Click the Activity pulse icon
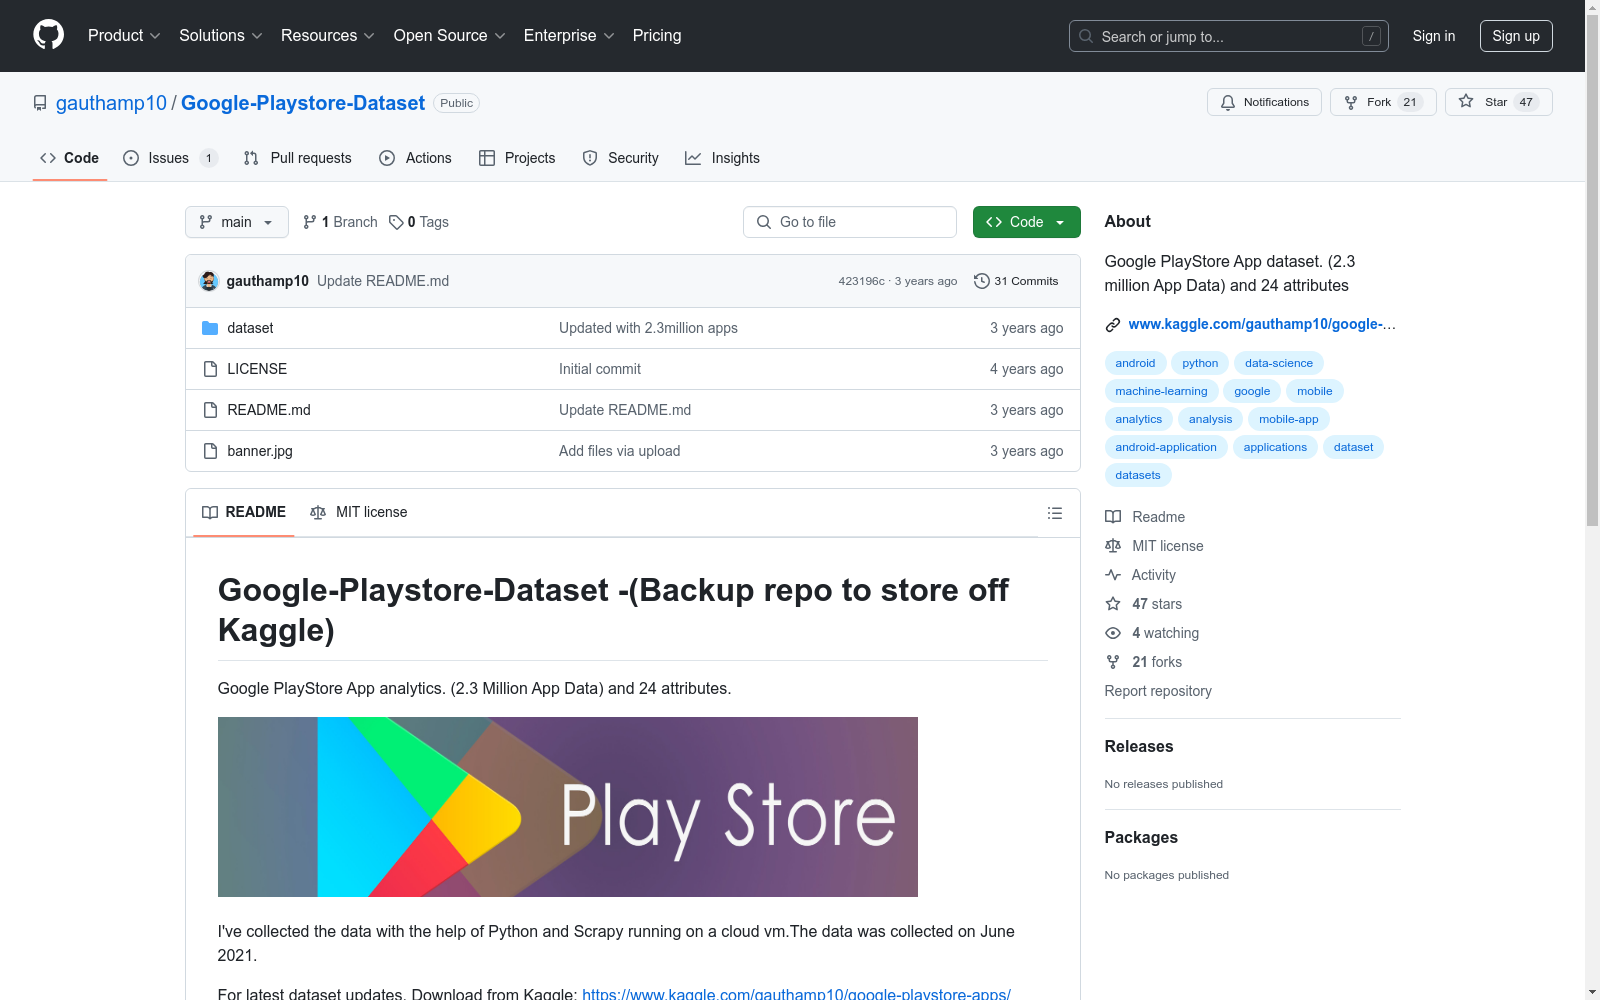The height and width of the screenshot is (1000, 1600). 1113,575
